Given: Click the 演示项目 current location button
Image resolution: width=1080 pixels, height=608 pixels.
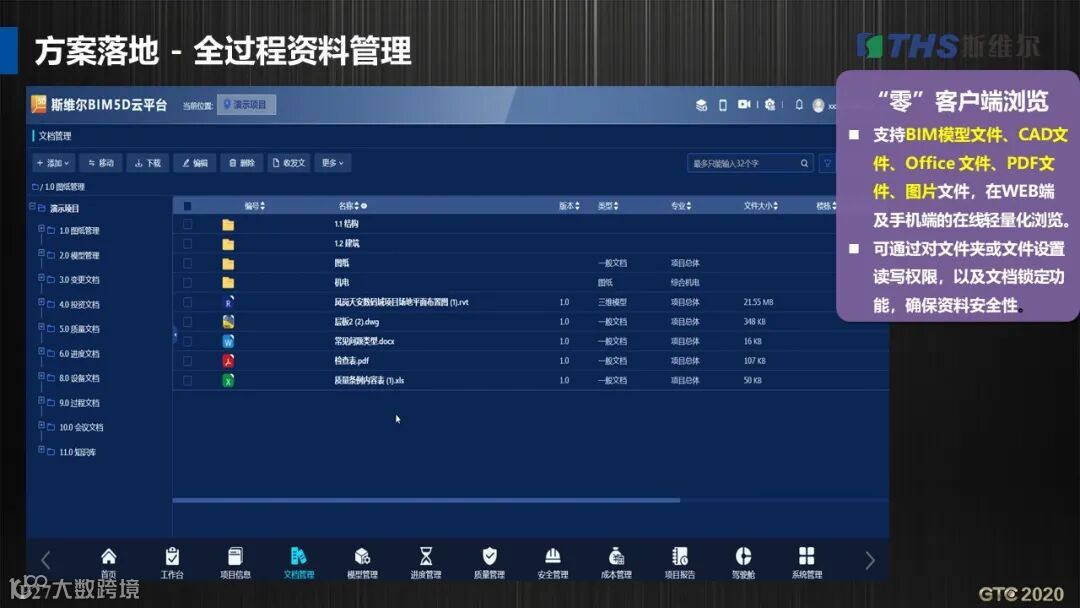Looking at the screenshot, I should coord(247,105).
